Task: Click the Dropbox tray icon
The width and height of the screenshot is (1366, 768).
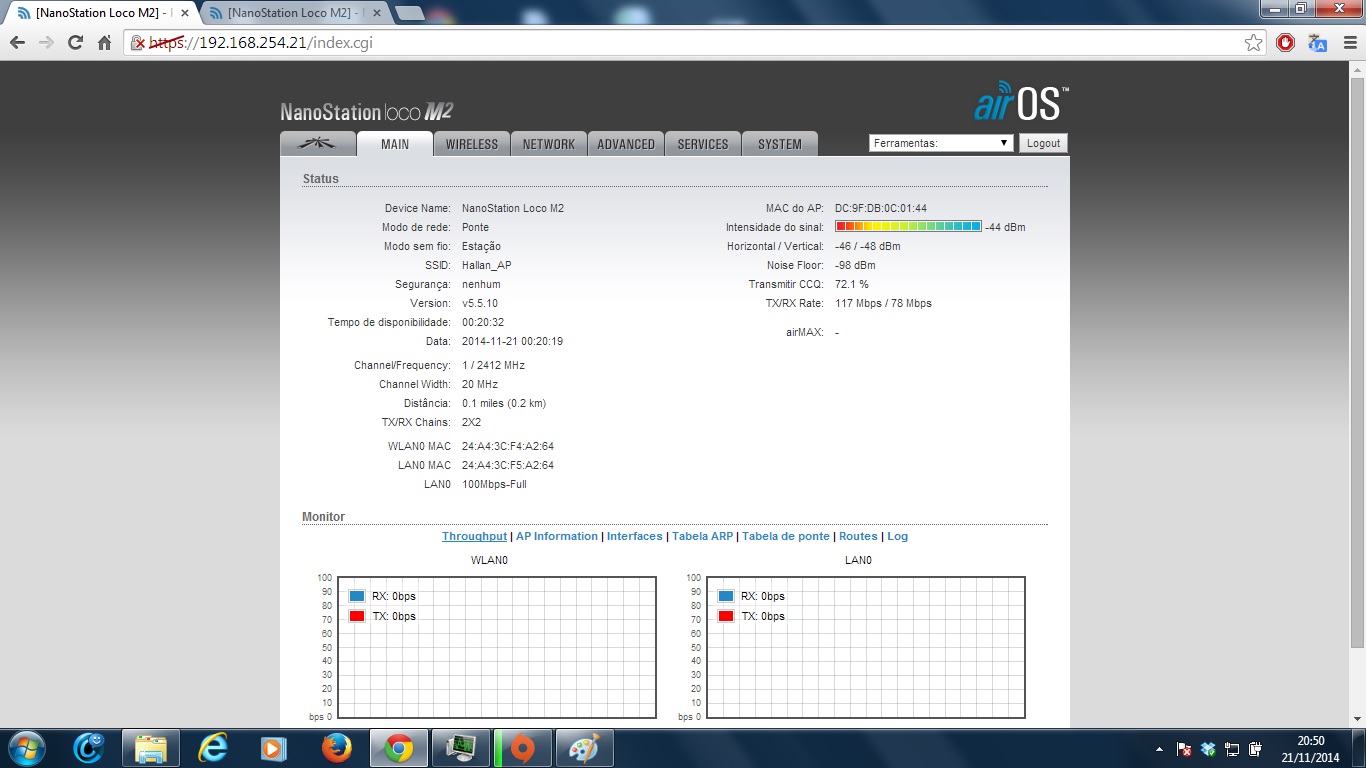Action: click(1208, 749)
